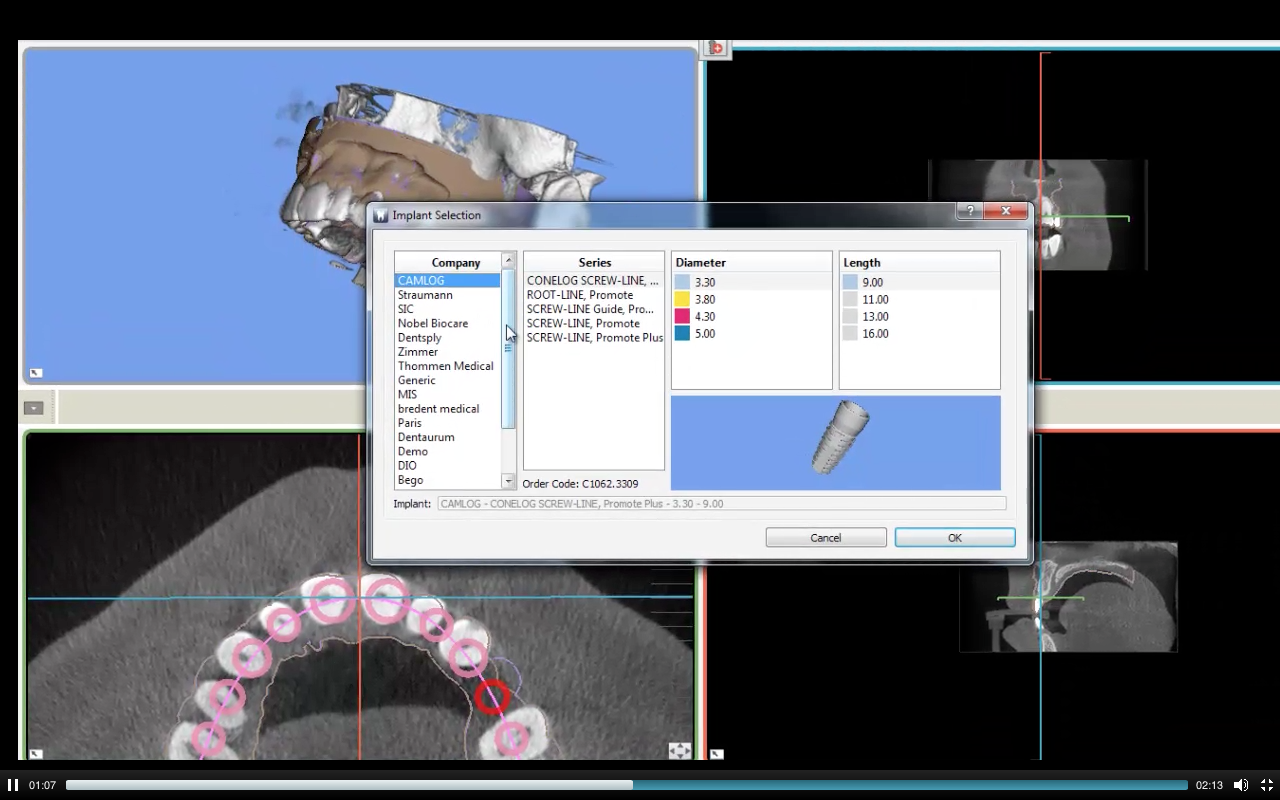Select CAMLOG in the Company list
This screenshot has height=800, width=1280.
[x=447, y=281]
